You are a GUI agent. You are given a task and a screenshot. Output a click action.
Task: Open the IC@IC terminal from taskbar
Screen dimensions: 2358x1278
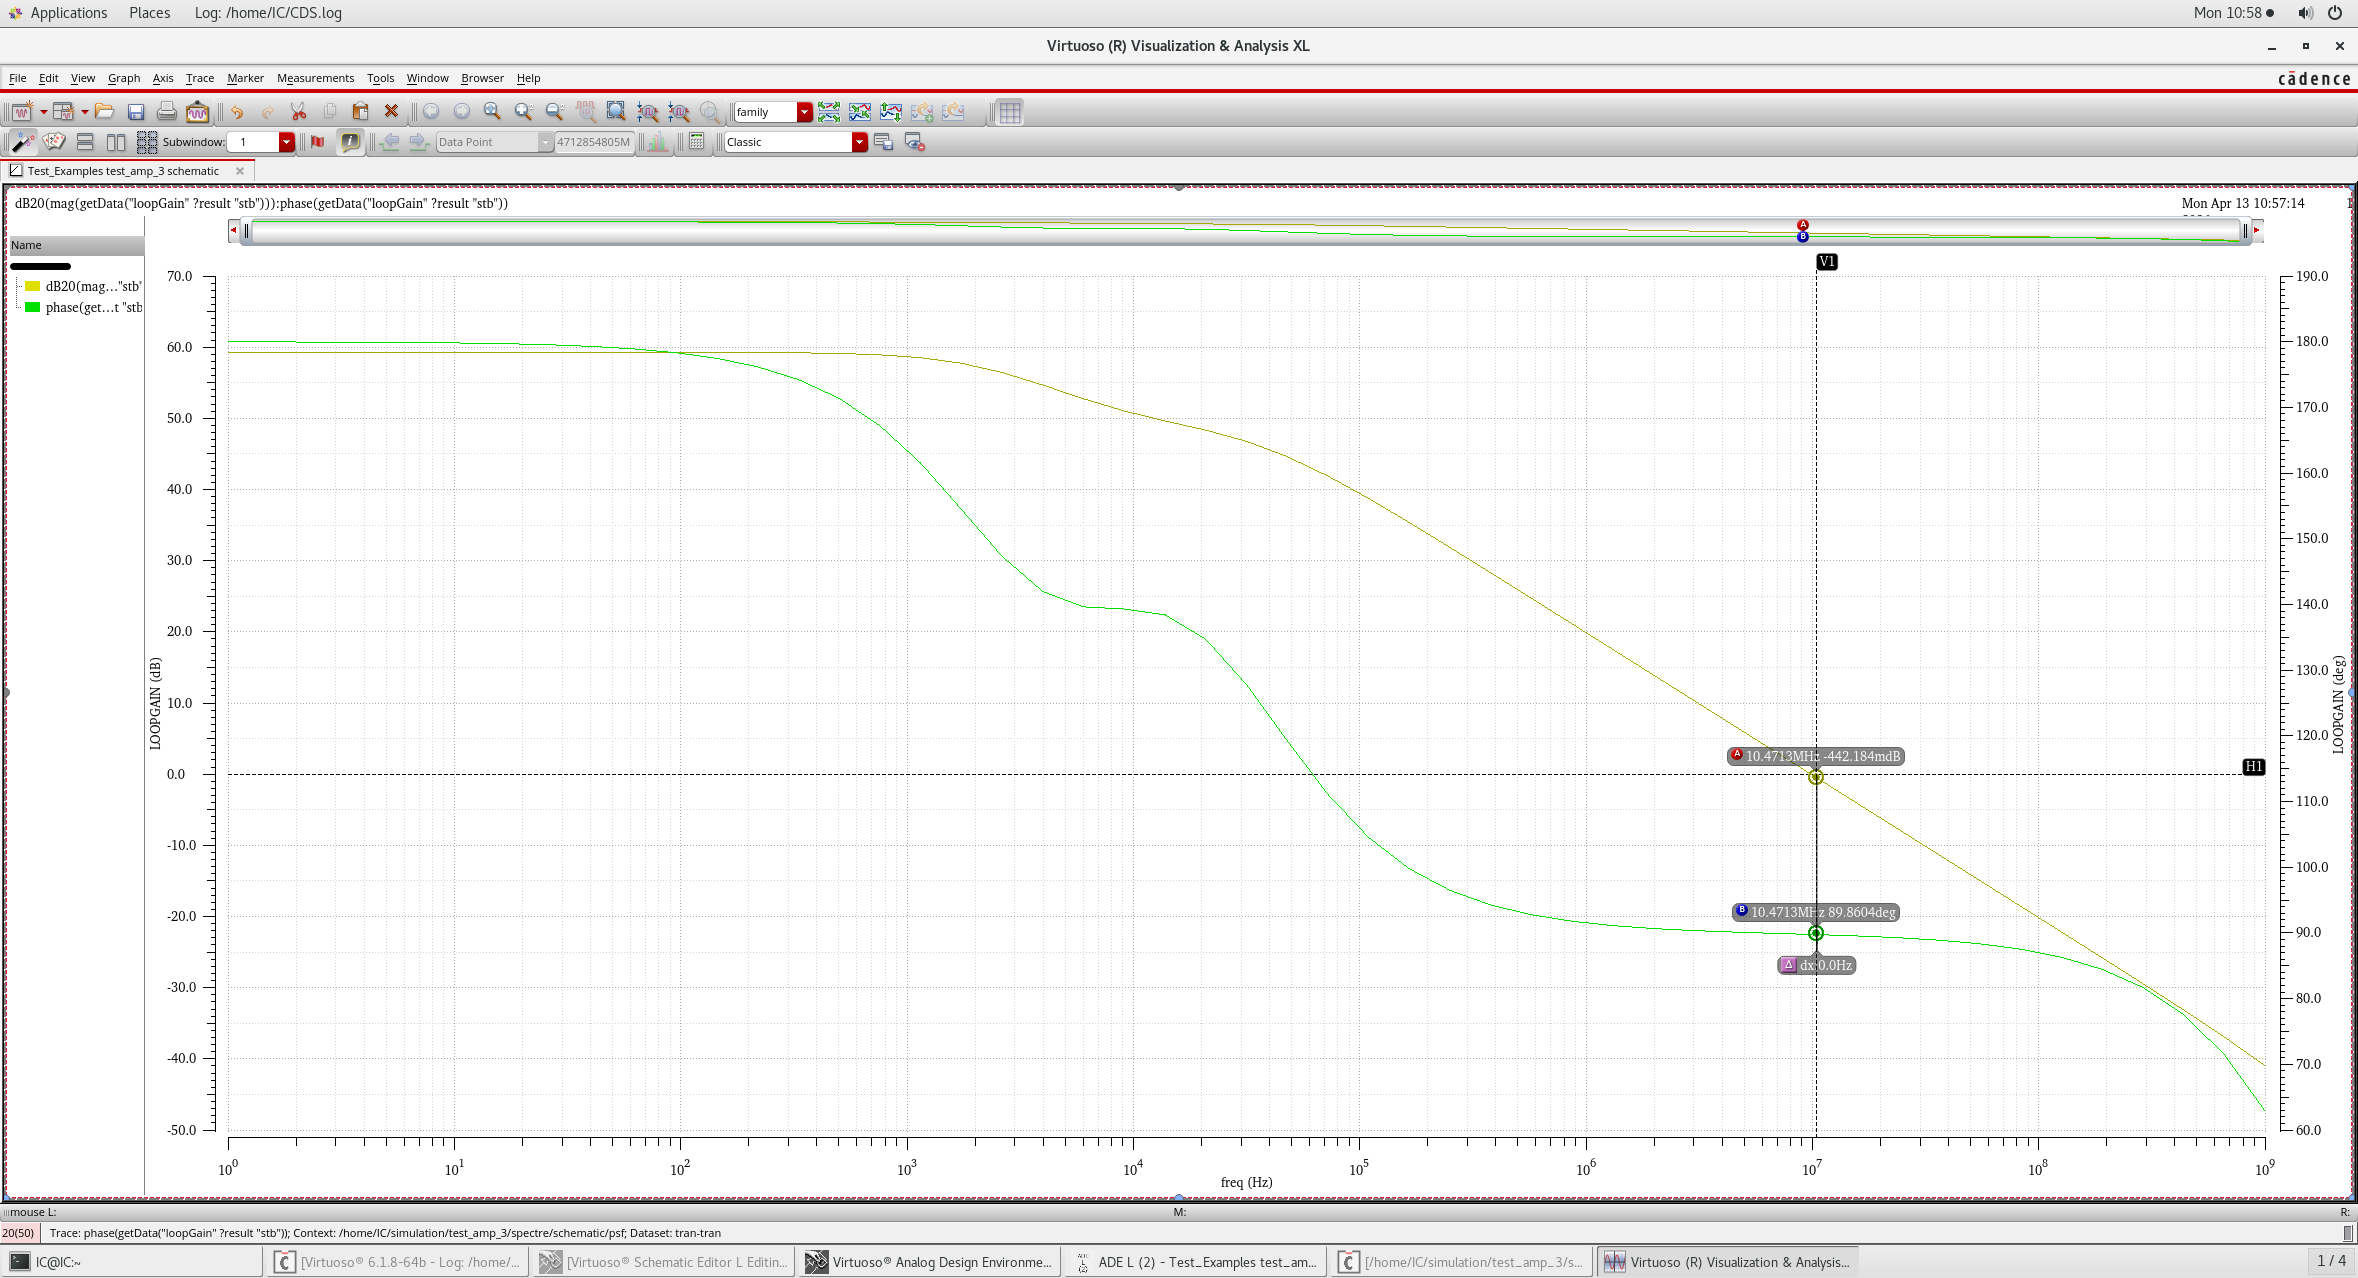click(132, 1262)
